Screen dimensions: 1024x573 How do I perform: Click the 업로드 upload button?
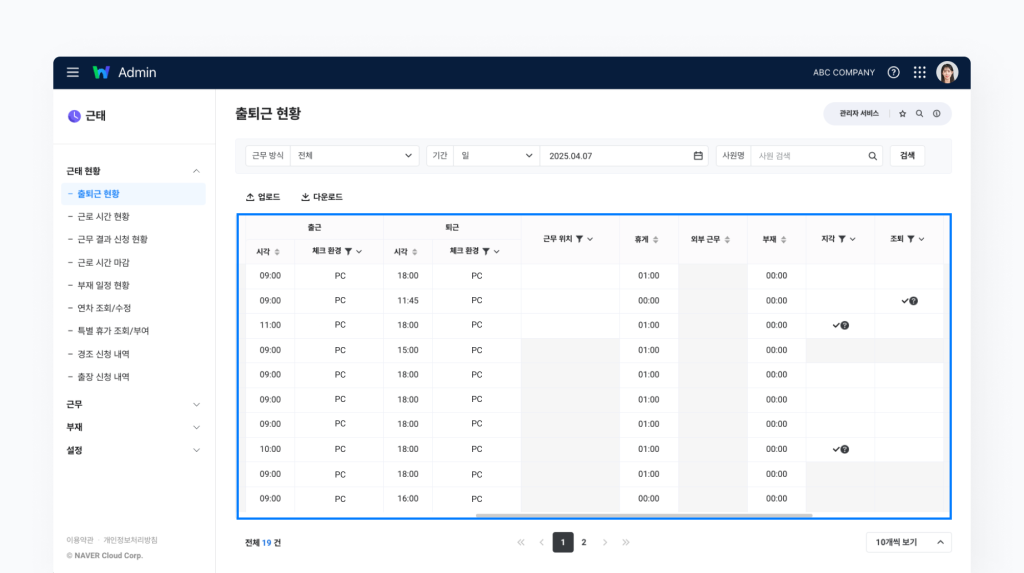[263, 197]
